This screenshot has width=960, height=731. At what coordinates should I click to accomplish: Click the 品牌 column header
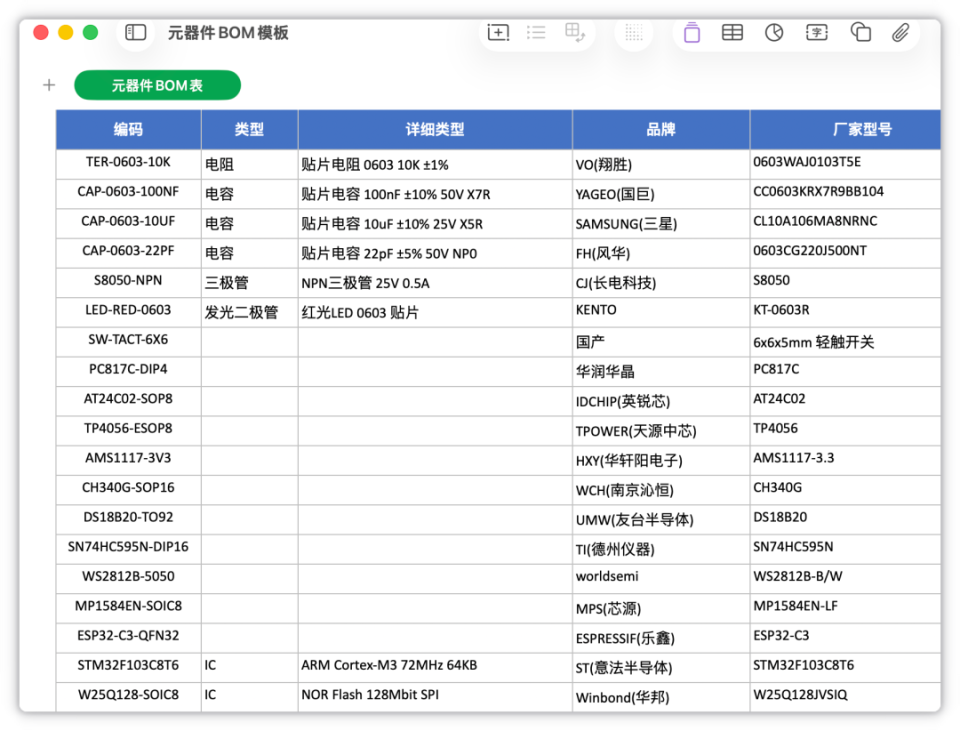coord(661,130)
